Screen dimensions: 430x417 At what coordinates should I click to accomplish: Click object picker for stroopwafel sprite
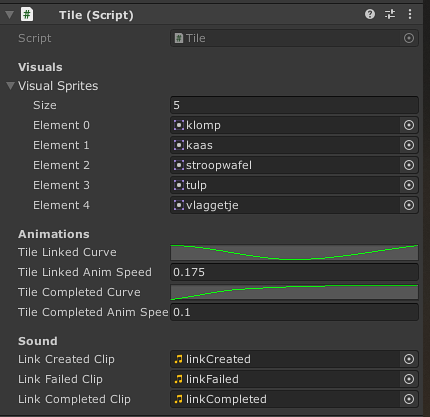coord(409,165)
